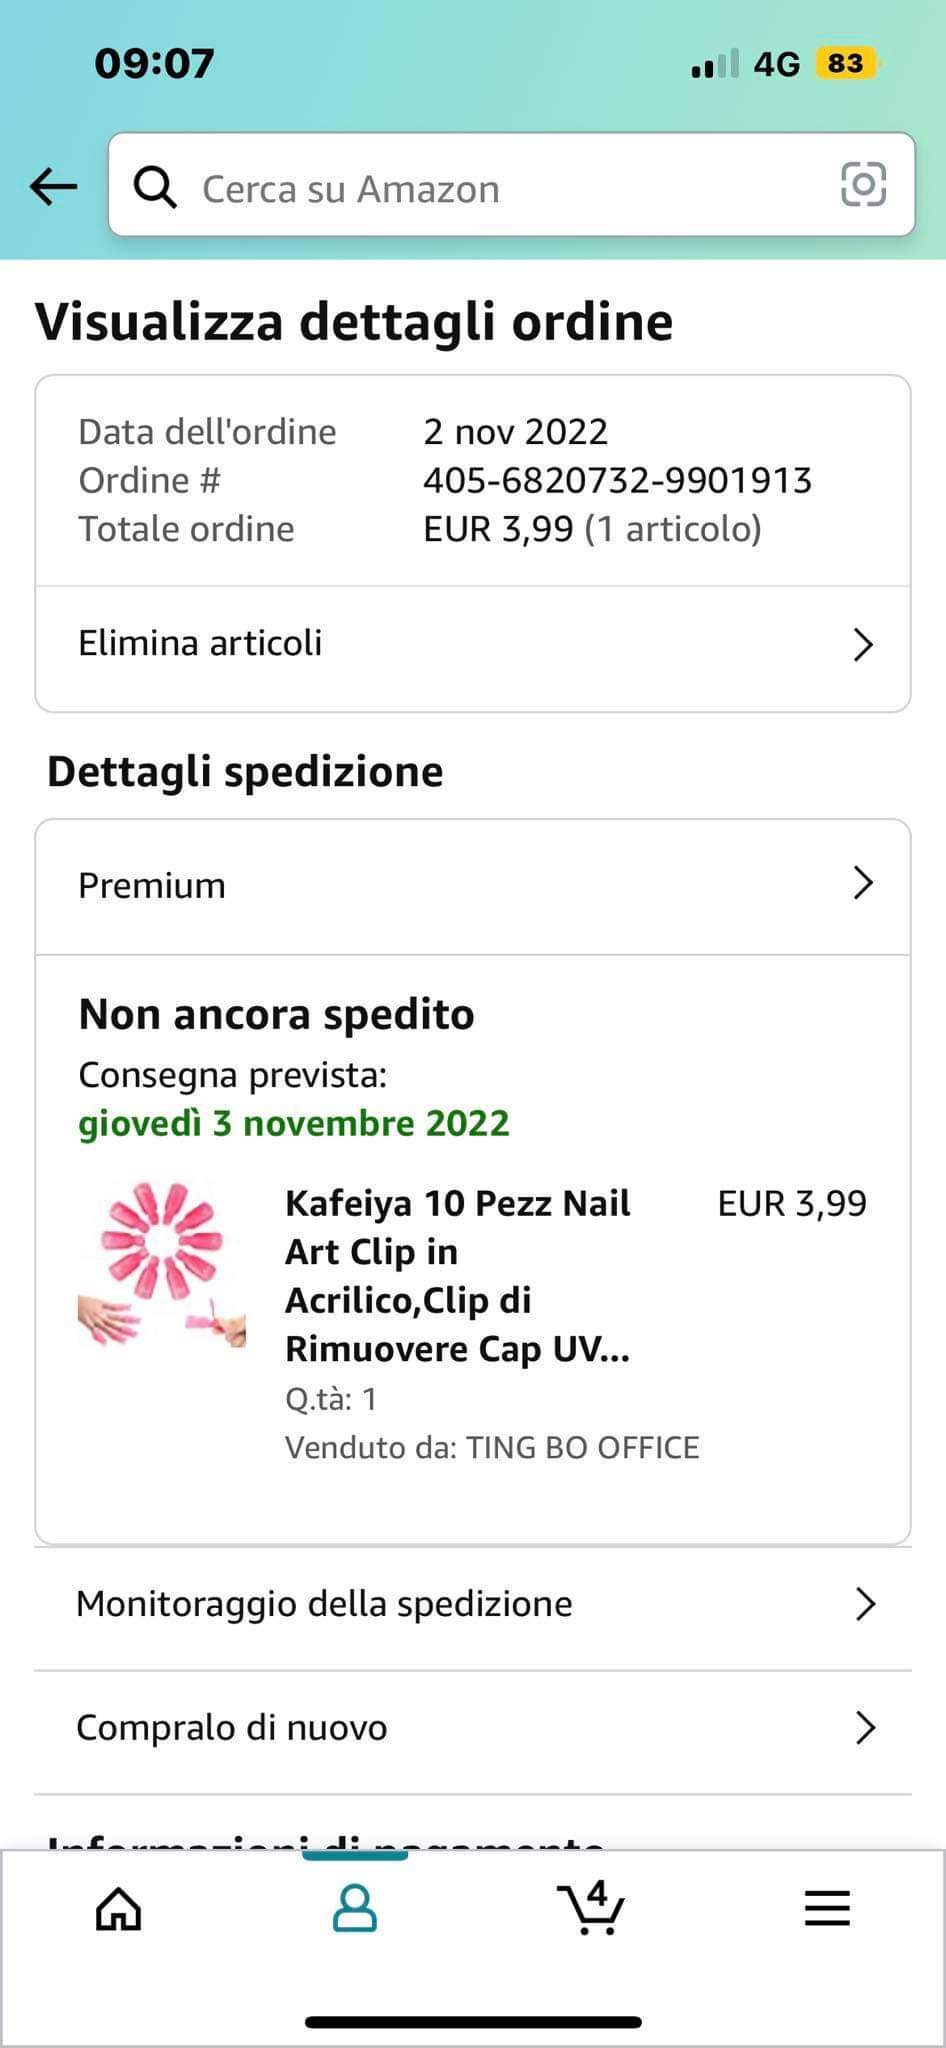
Task: Tap the 4G signal status indicator
Action: 776,64
